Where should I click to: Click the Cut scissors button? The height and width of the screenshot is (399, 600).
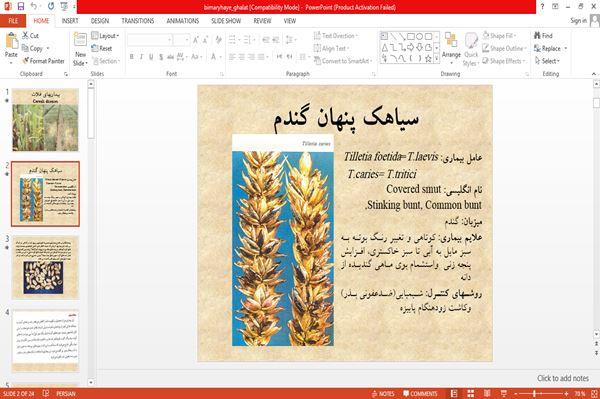30,36
